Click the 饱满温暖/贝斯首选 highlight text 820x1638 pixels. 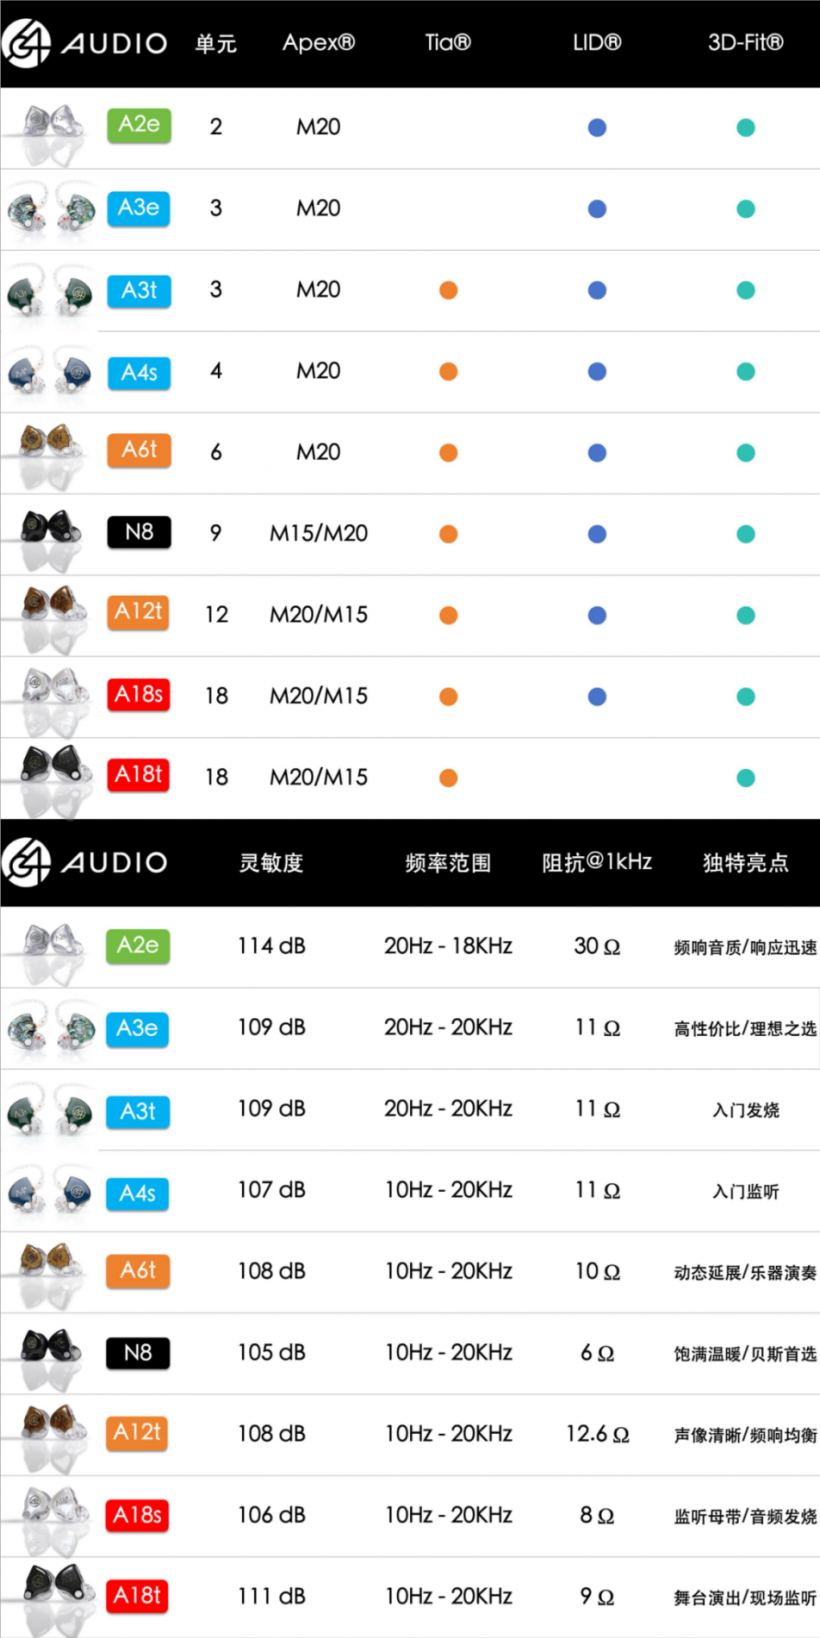point(745,1354)
